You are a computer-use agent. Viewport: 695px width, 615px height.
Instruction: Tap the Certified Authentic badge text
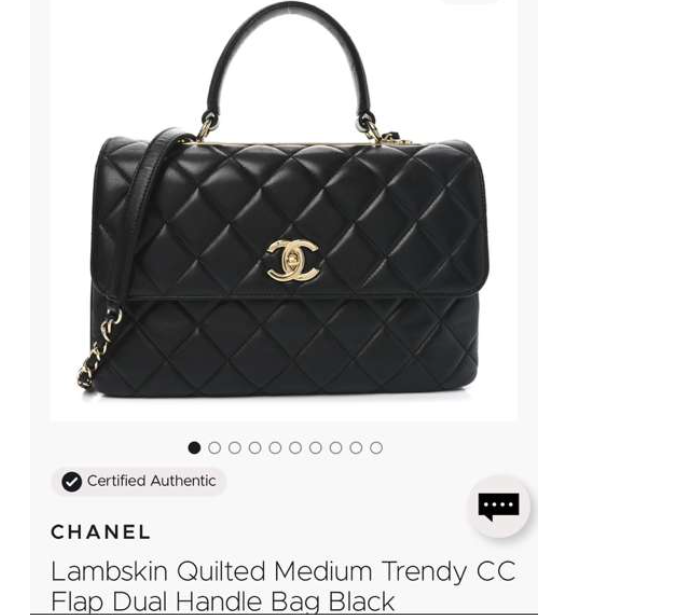tap(152, 481)
